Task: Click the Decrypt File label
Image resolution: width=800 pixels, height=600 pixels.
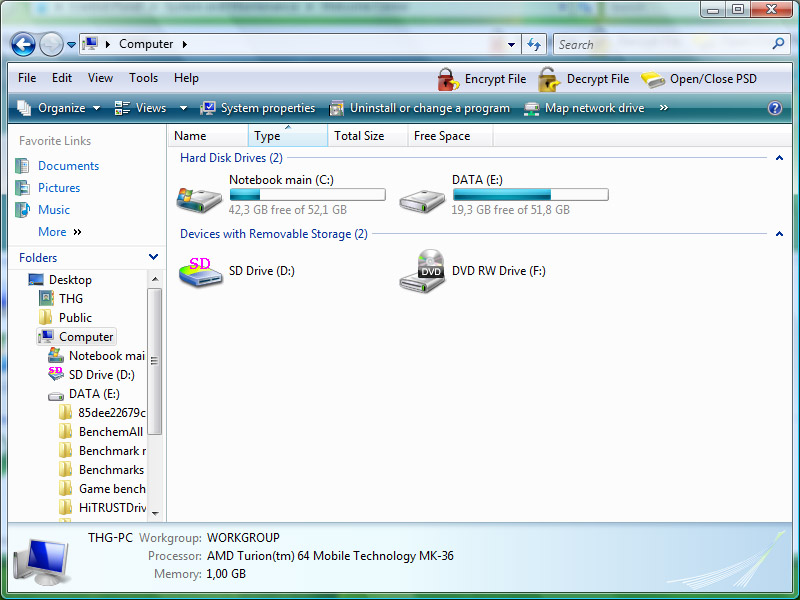Action: click(x=598, y=79)
